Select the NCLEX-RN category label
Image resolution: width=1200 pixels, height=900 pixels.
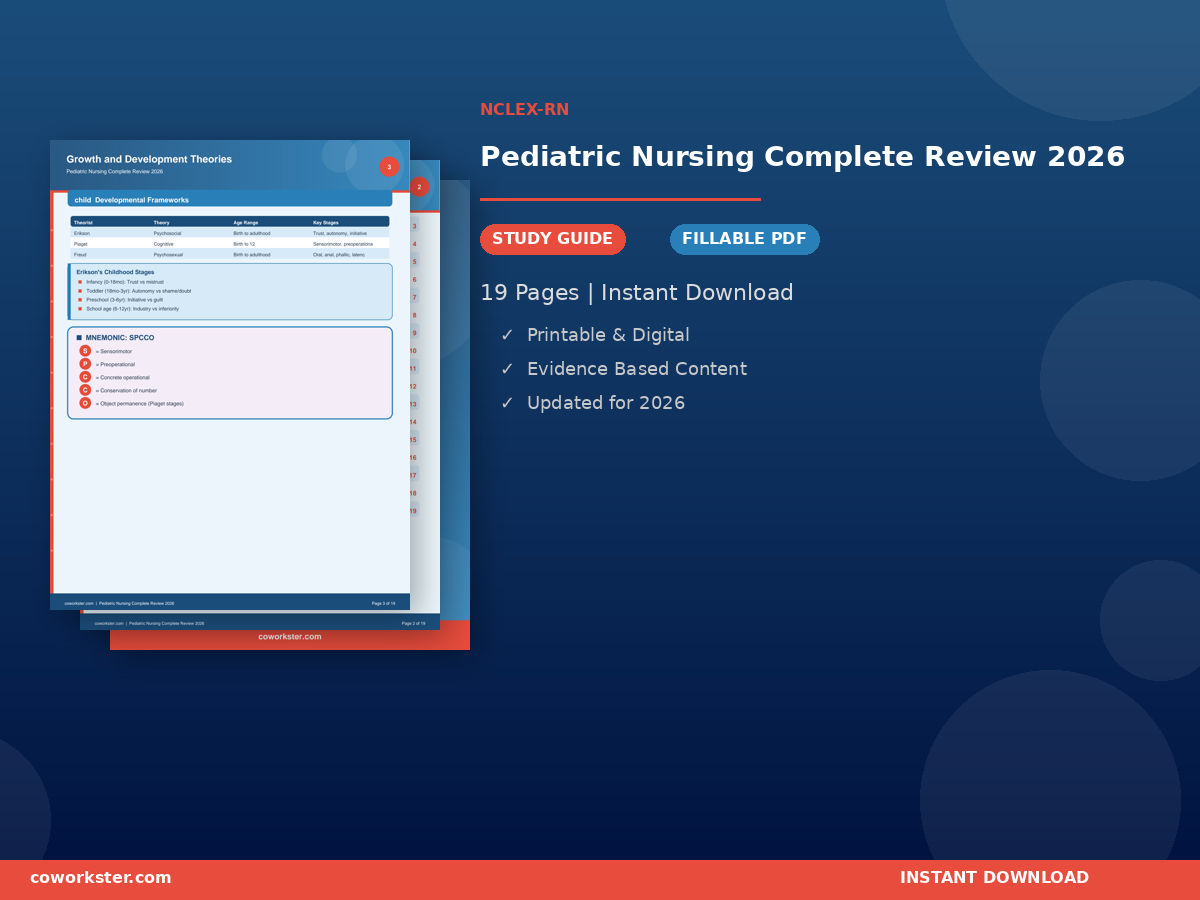(524, 110)
